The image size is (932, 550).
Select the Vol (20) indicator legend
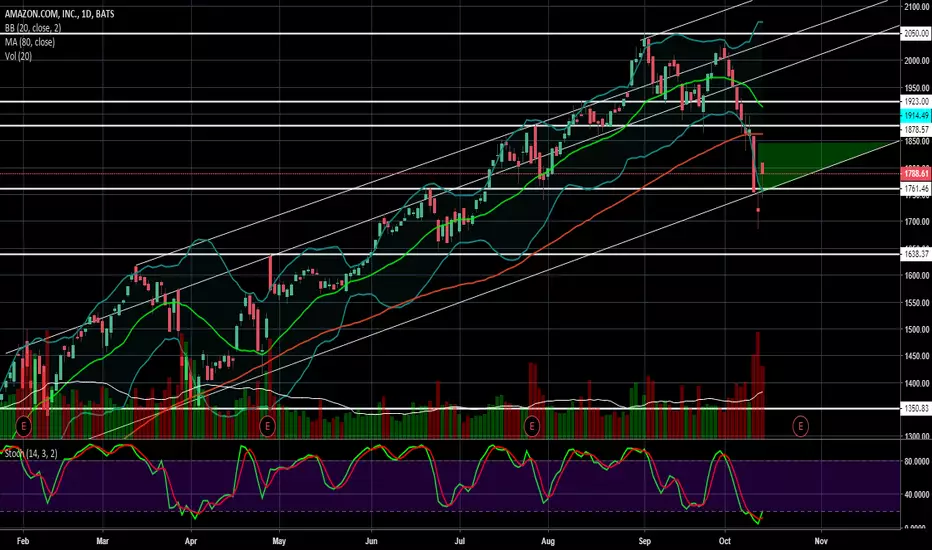click(18, 56)
